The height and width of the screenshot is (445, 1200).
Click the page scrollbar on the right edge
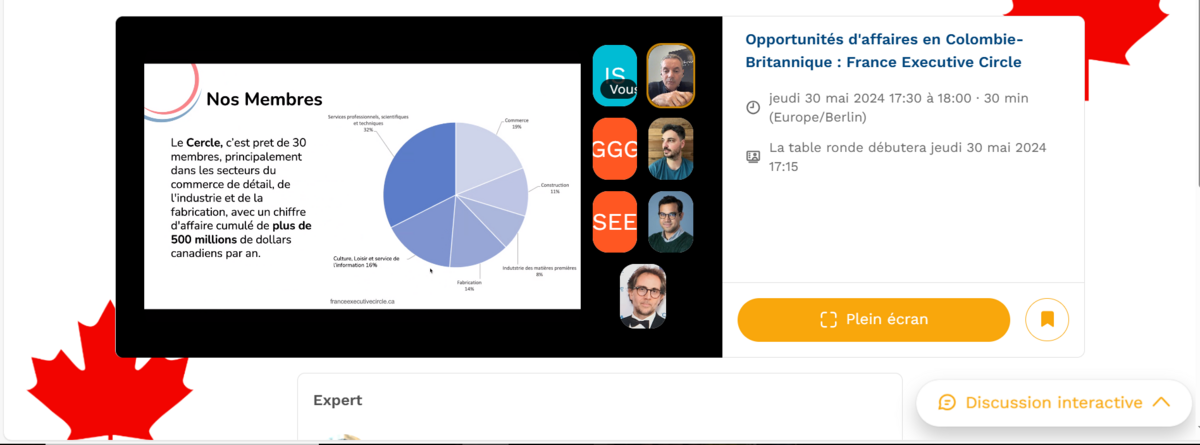tap(1195, 90)
